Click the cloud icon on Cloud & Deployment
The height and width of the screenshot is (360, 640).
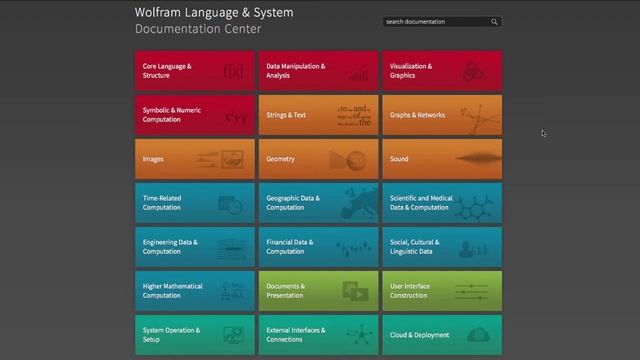[x=478, y=335]
